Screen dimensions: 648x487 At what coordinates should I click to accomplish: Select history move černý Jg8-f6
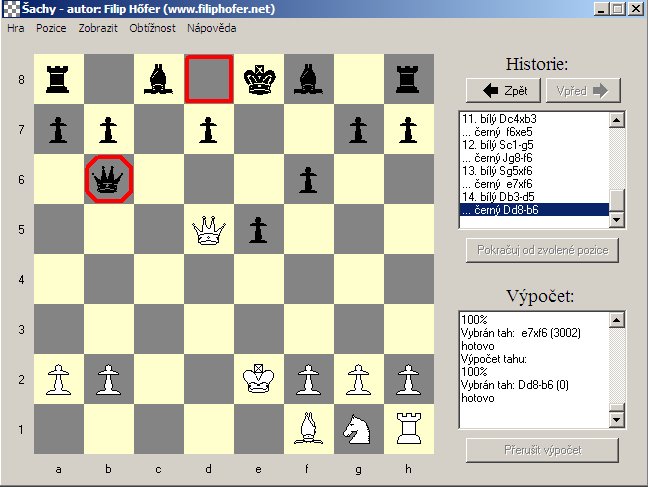(x=534, y=158)
